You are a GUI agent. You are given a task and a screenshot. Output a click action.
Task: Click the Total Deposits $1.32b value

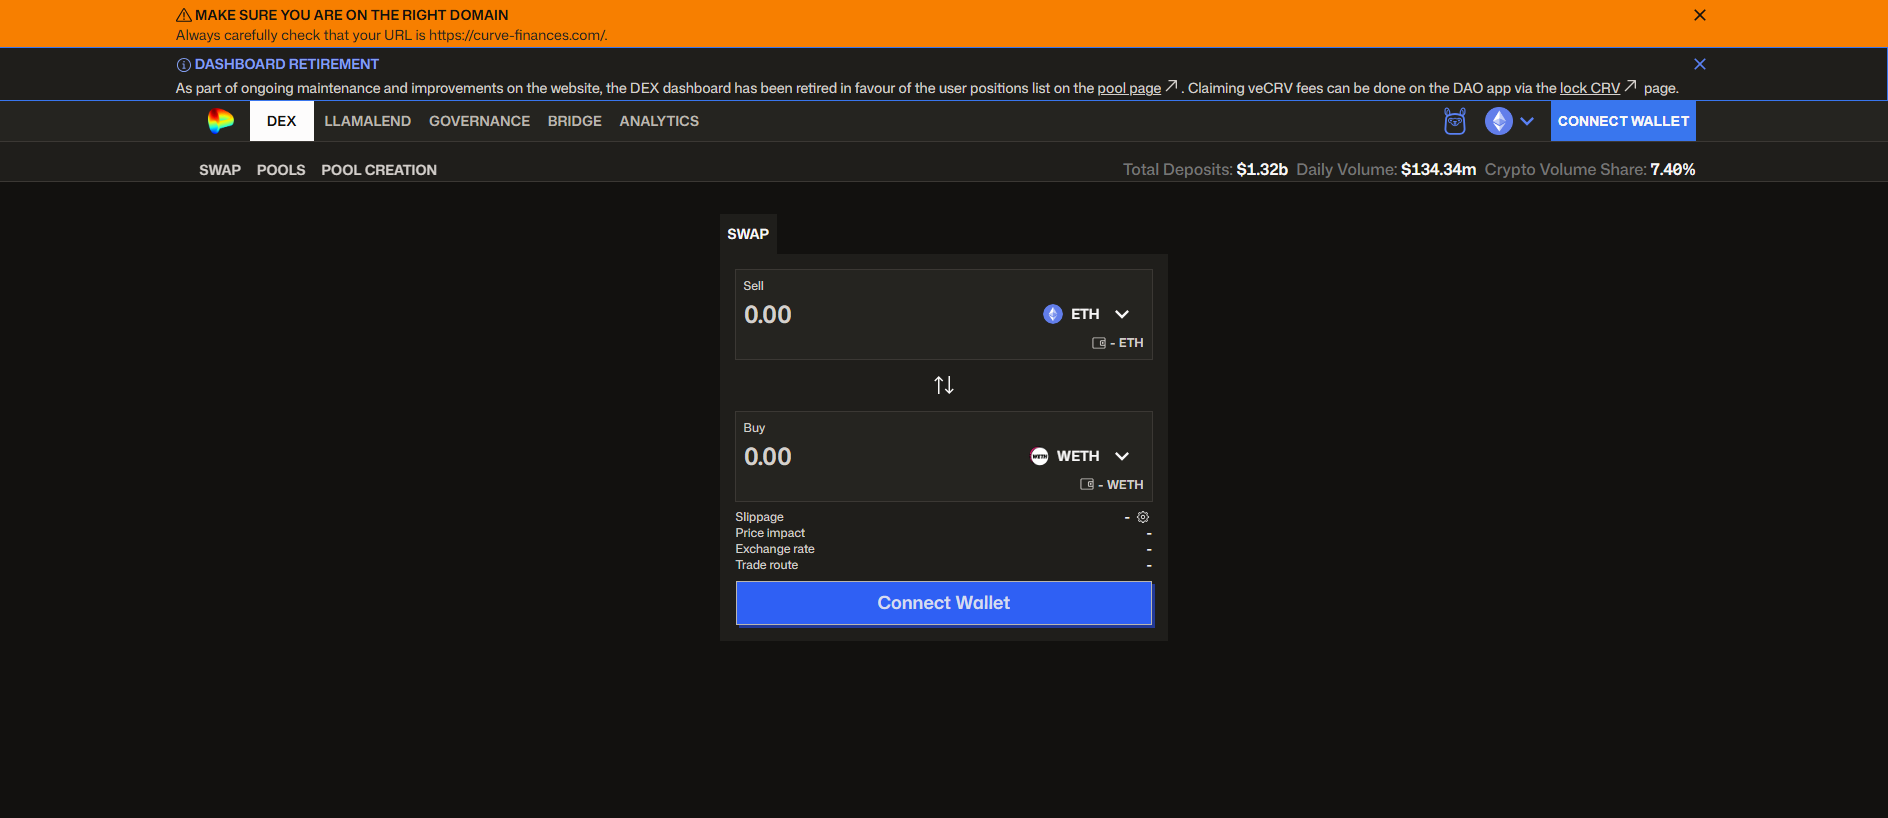pyautogui.click(x=1262, y=170)
